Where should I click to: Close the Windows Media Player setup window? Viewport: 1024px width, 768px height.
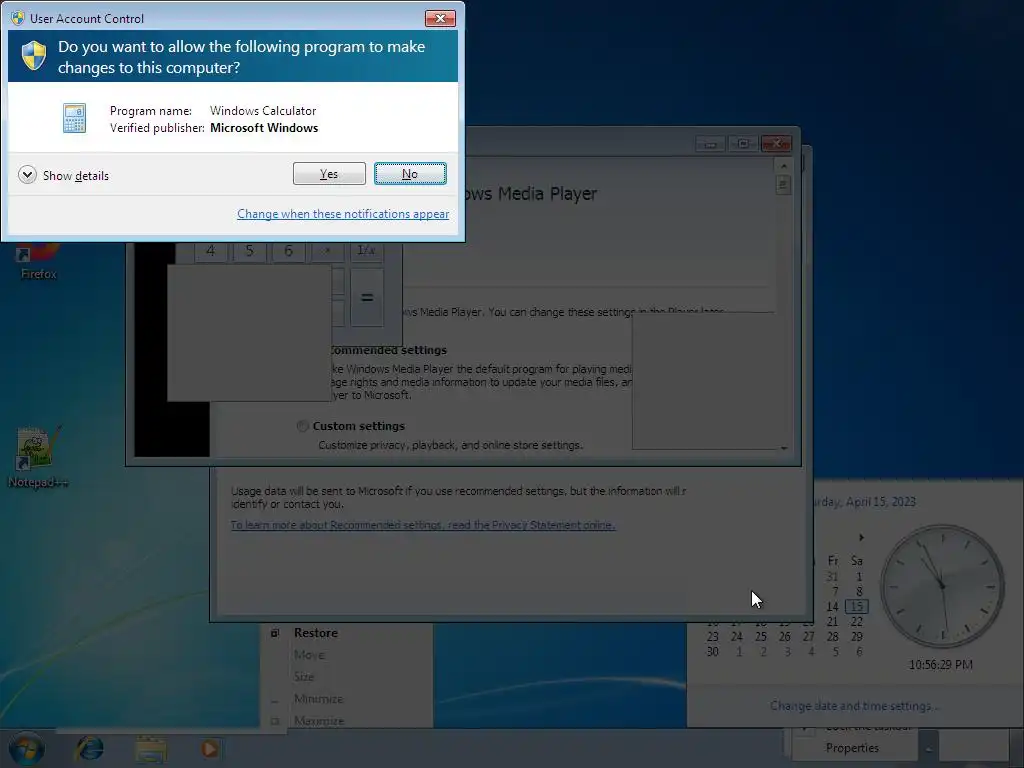click(x=776, y=144)
